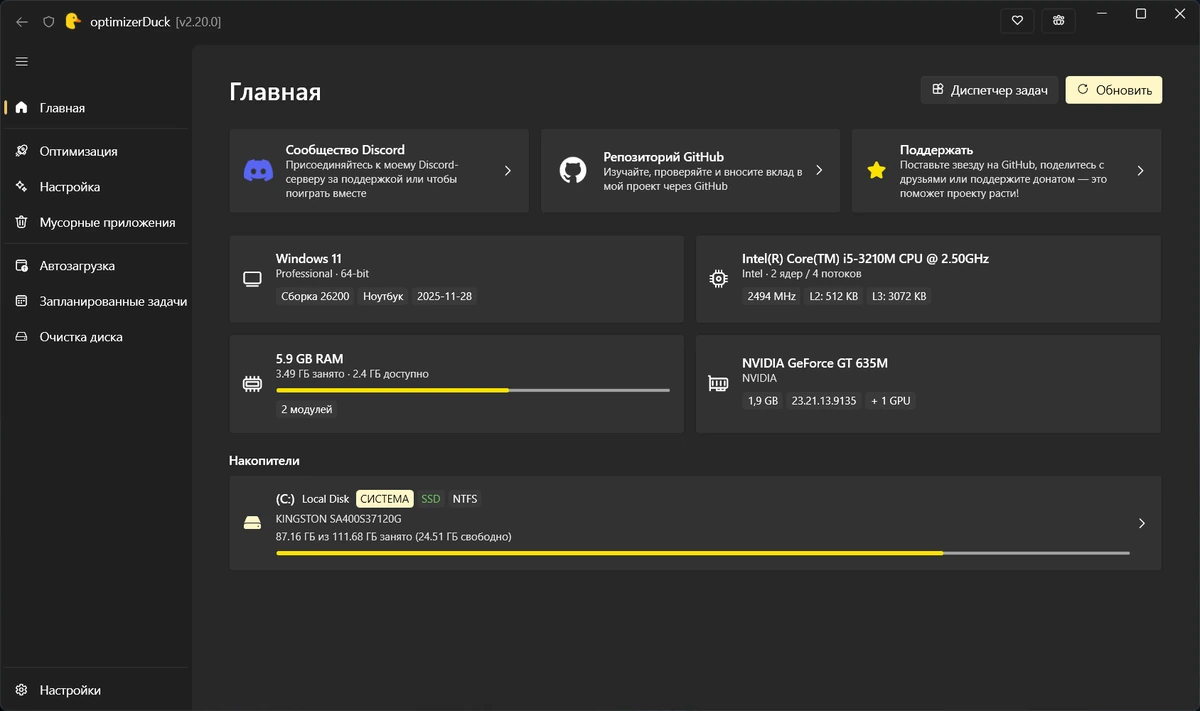
Task: Click the yellow star icon
Action: point(877,170)
